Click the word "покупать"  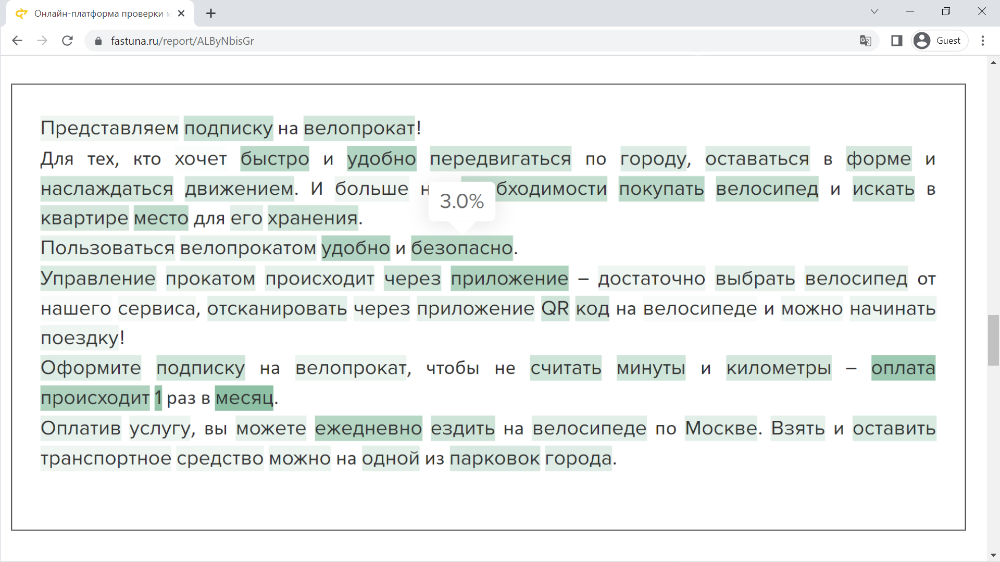point(661,189)
